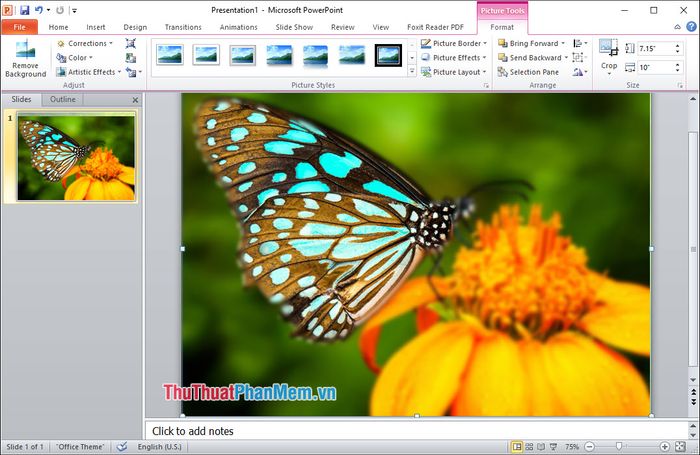Increase picture height with stepper up arrow
The image size is (700, 455).
tap(678, 46)
